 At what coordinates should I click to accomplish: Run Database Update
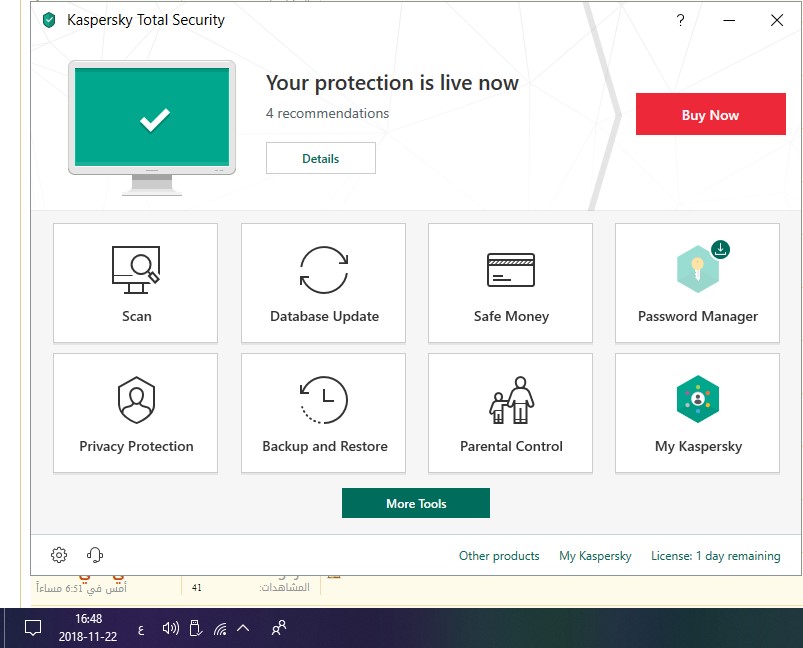pyautogui.click(x=323, y=283)
